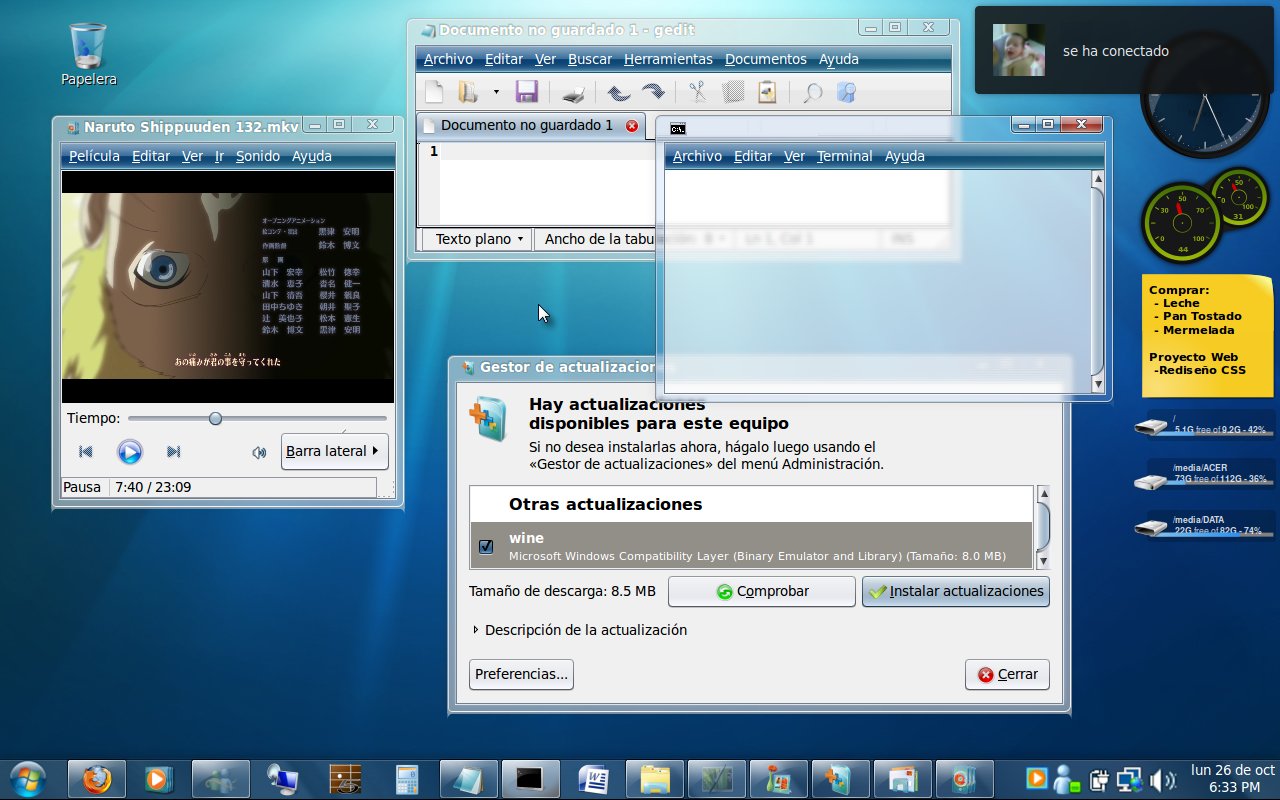Open the file manager folder in taskbar
Viewport: 1280px width, 800px height.
point(655,778)
